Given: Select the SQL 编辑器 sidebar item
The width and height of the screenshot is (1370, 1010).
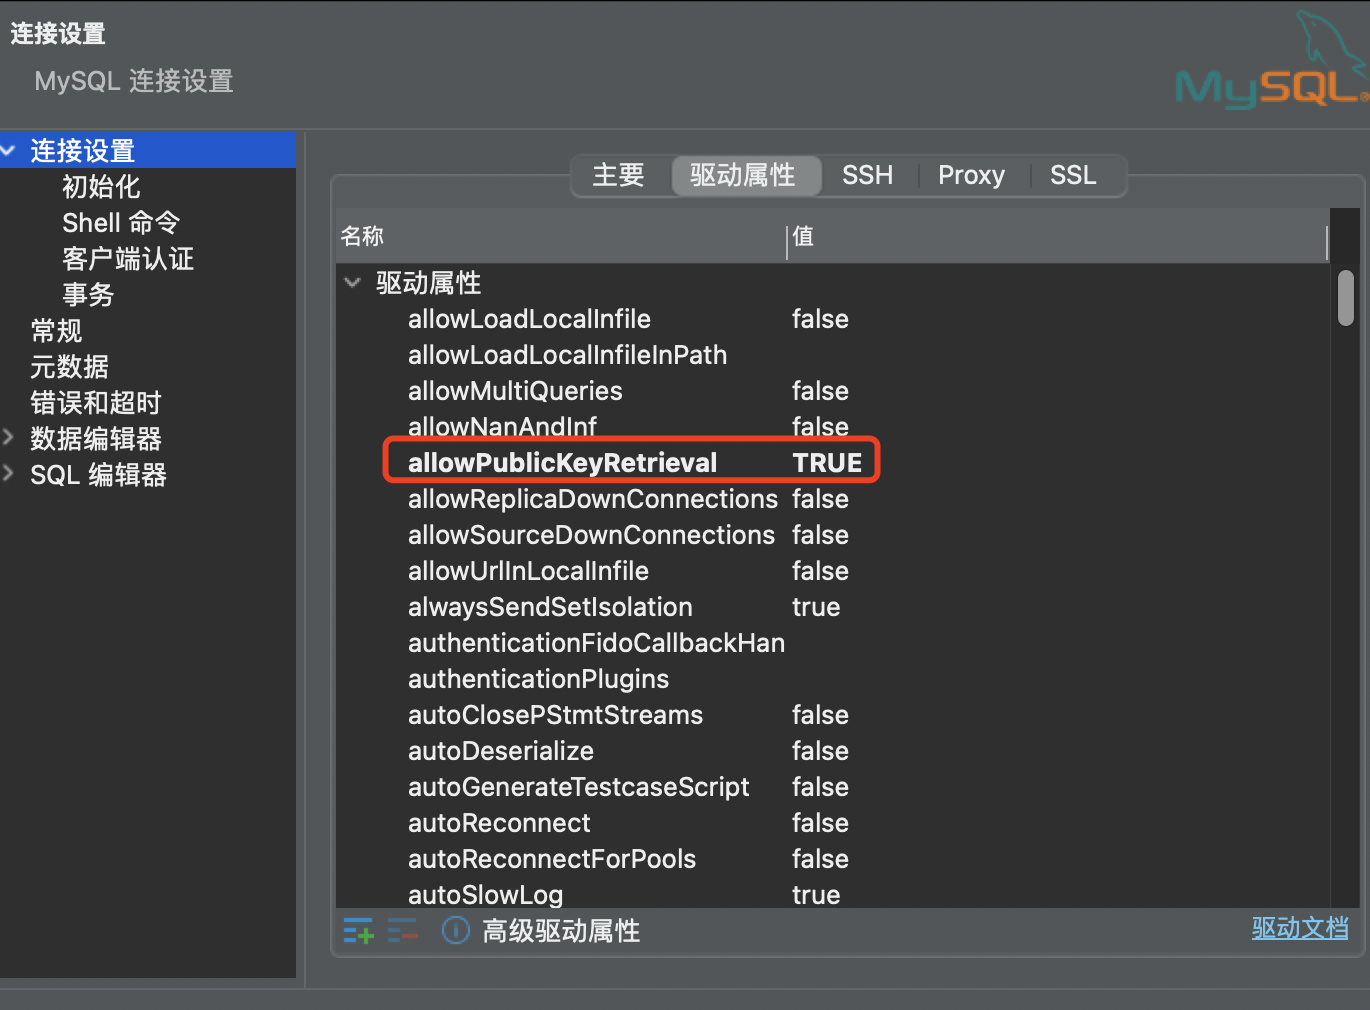Looking at the screenshot, I should pos(98,475).
